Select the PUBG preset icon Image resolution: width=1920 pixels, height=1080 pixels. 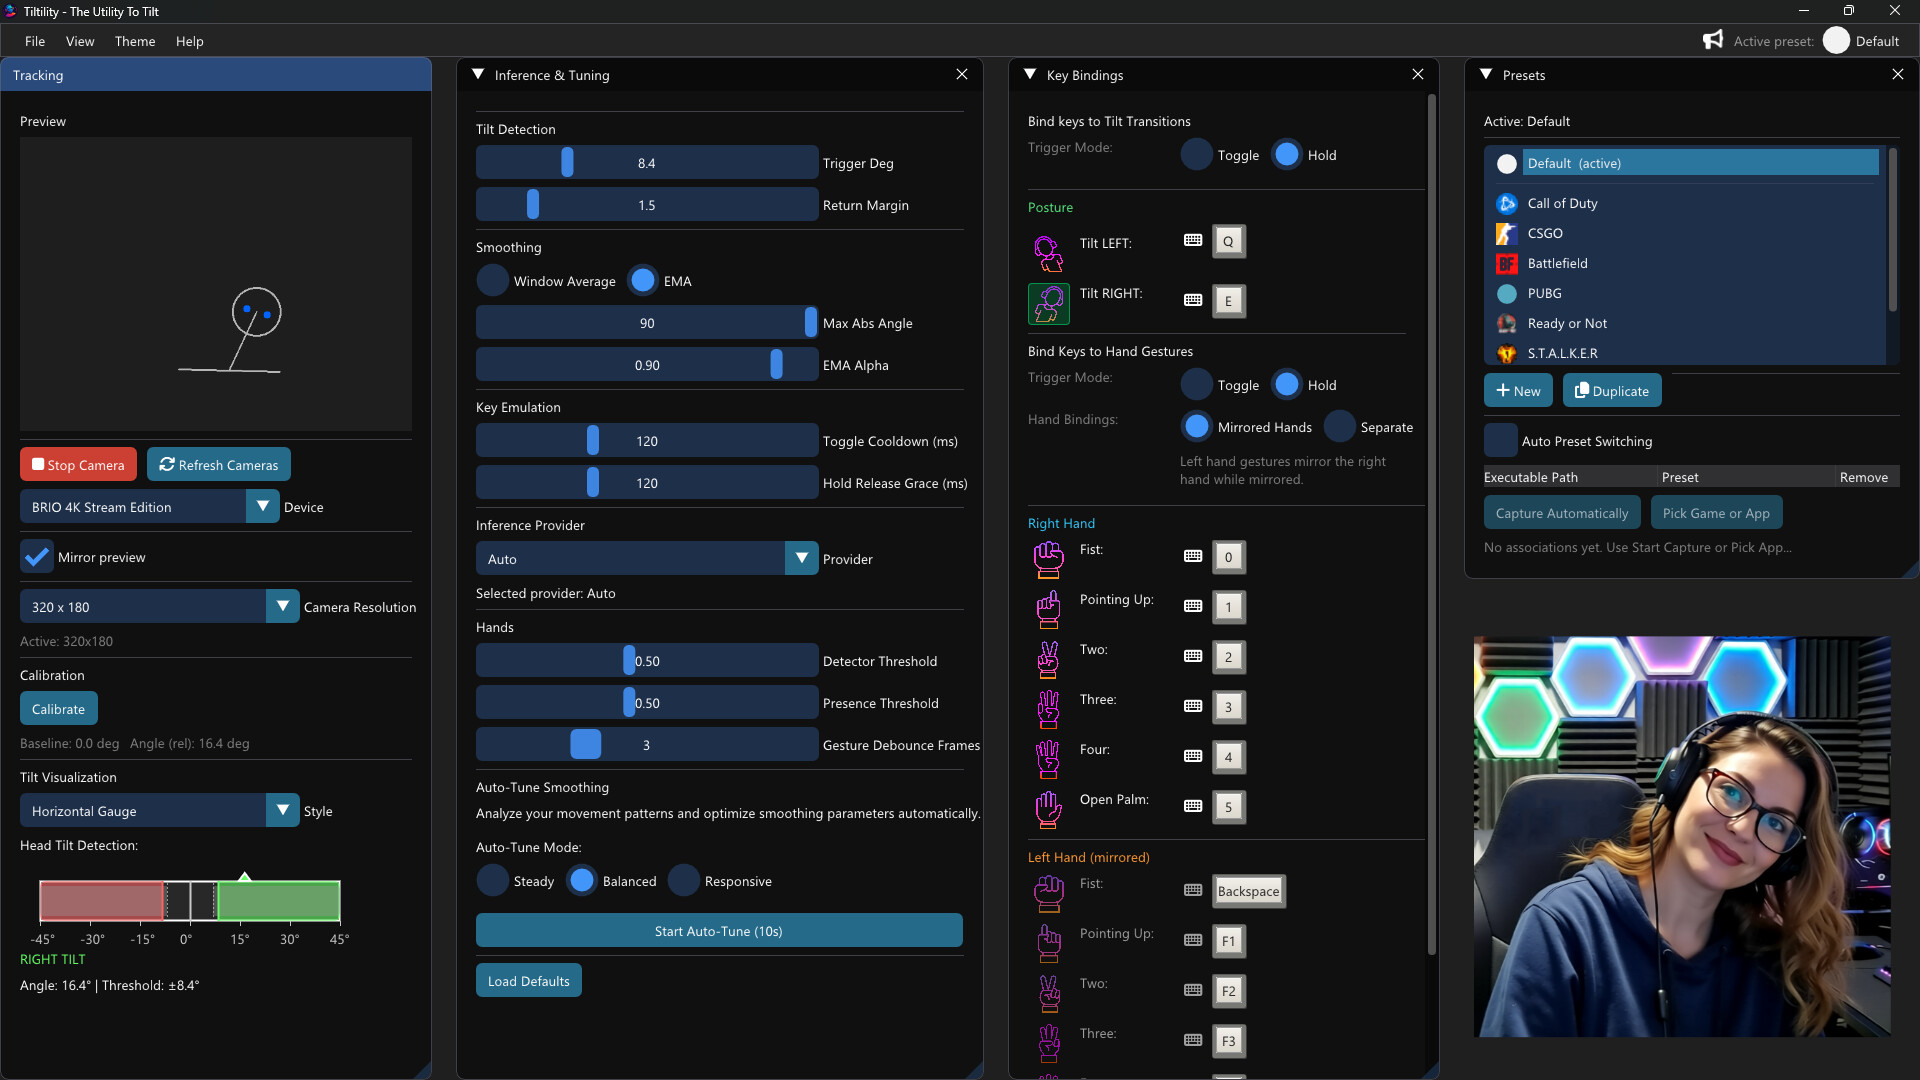pyautogui.click(x=1507, y=293)
